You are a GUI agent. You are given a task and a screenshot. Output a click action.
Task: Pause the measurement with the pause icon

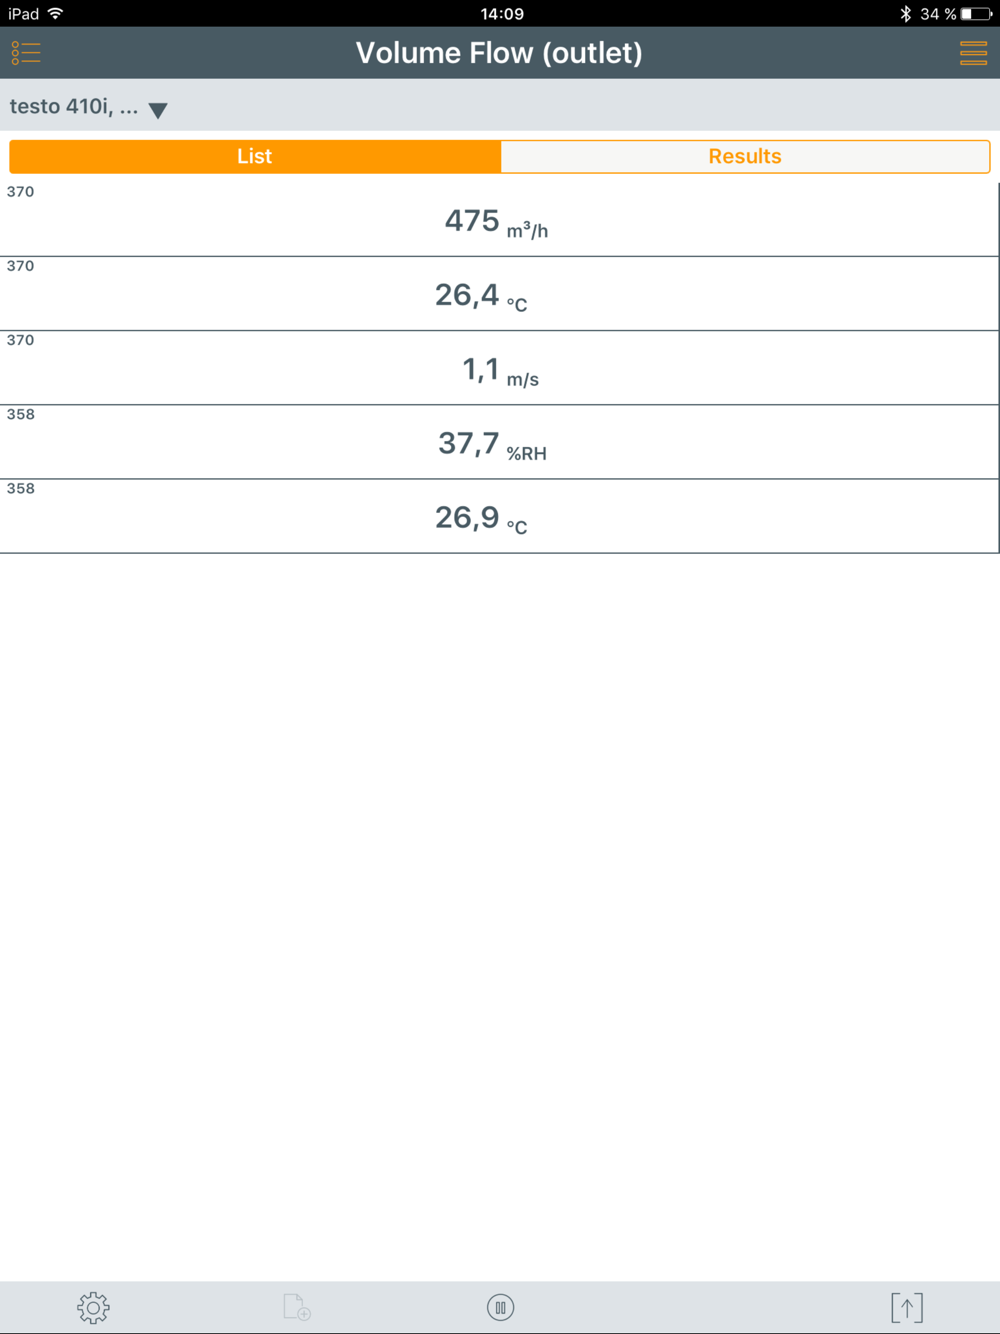point(500,1307)
